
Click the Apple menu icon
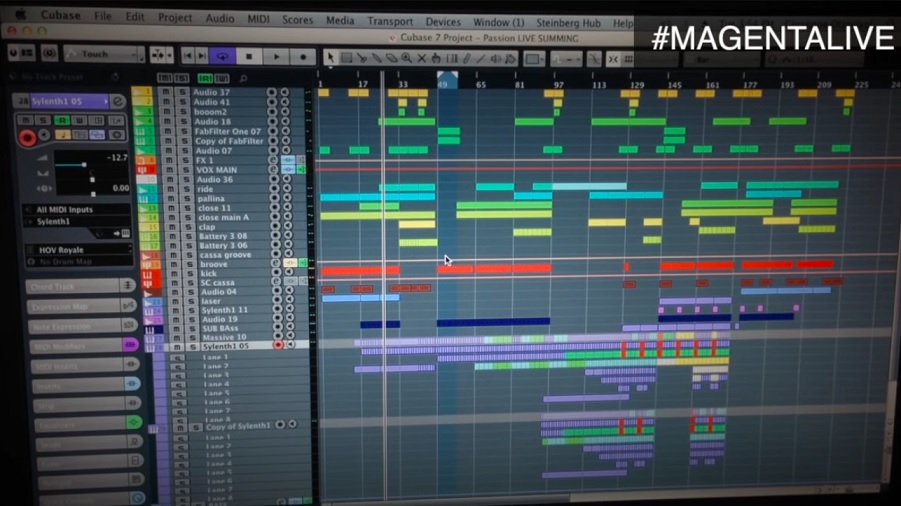point(20,14)
